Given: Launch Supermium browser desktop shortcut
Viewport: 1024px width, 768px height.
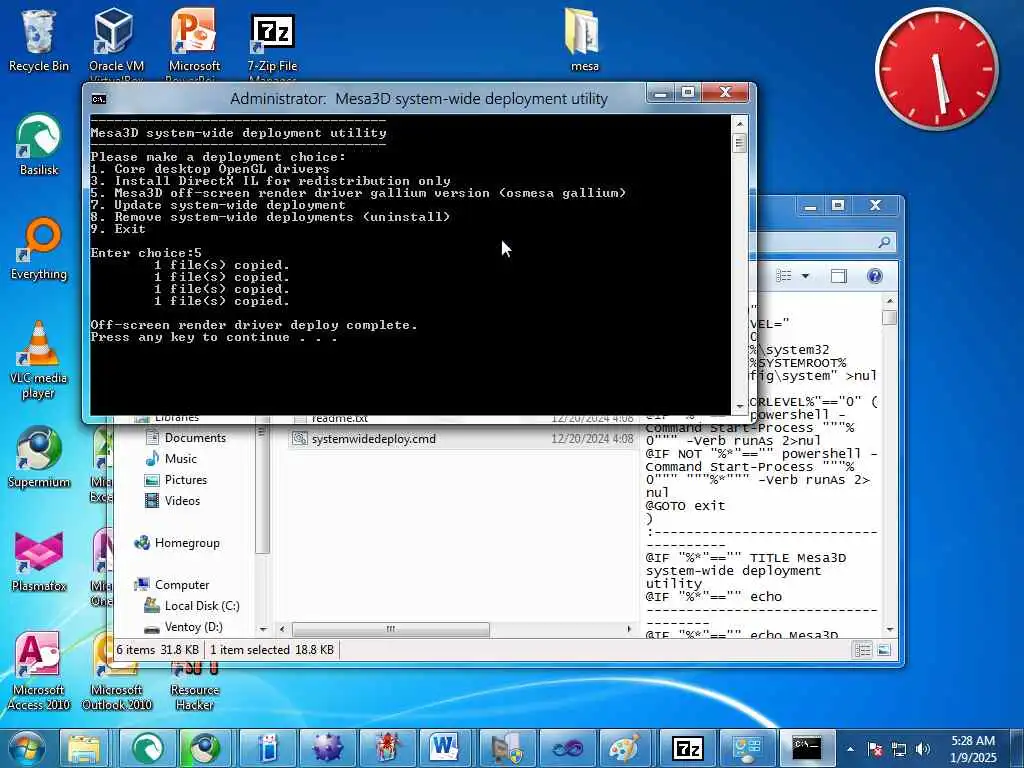Looking at the screenshot, I should click(x=39, y=457).
